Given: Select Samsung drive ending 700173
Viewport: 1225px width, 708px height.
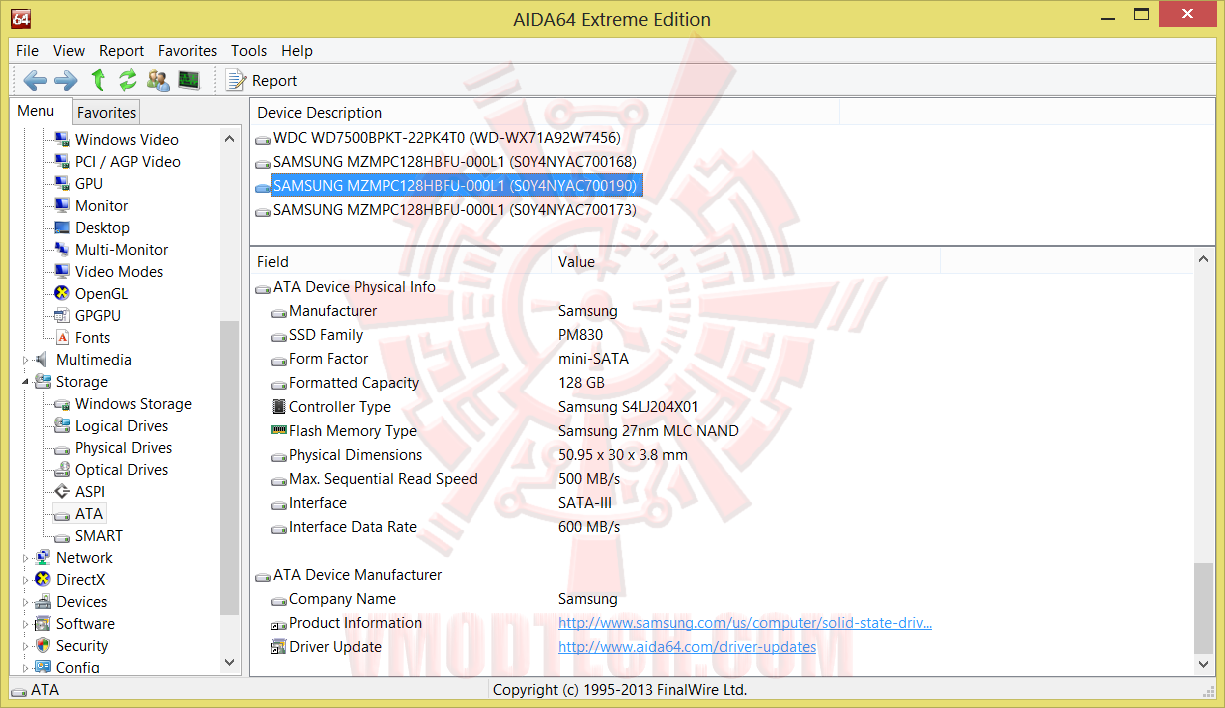Looking at the screenshot, I should pos(454,210).
